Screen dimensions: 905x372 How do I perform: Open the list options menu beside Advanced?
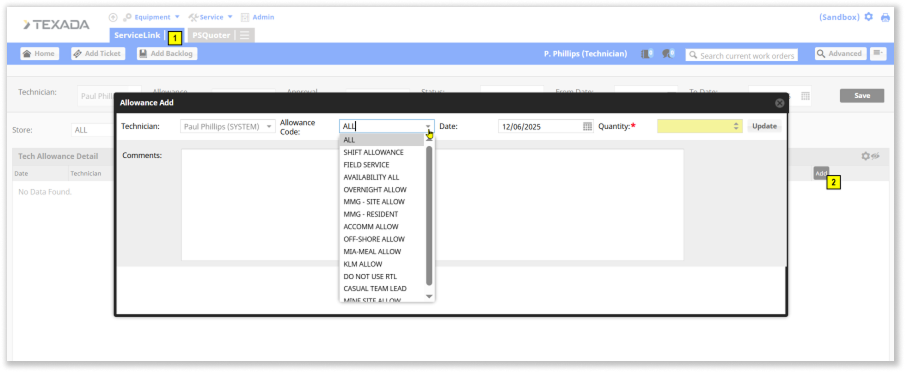click(878, 54)
